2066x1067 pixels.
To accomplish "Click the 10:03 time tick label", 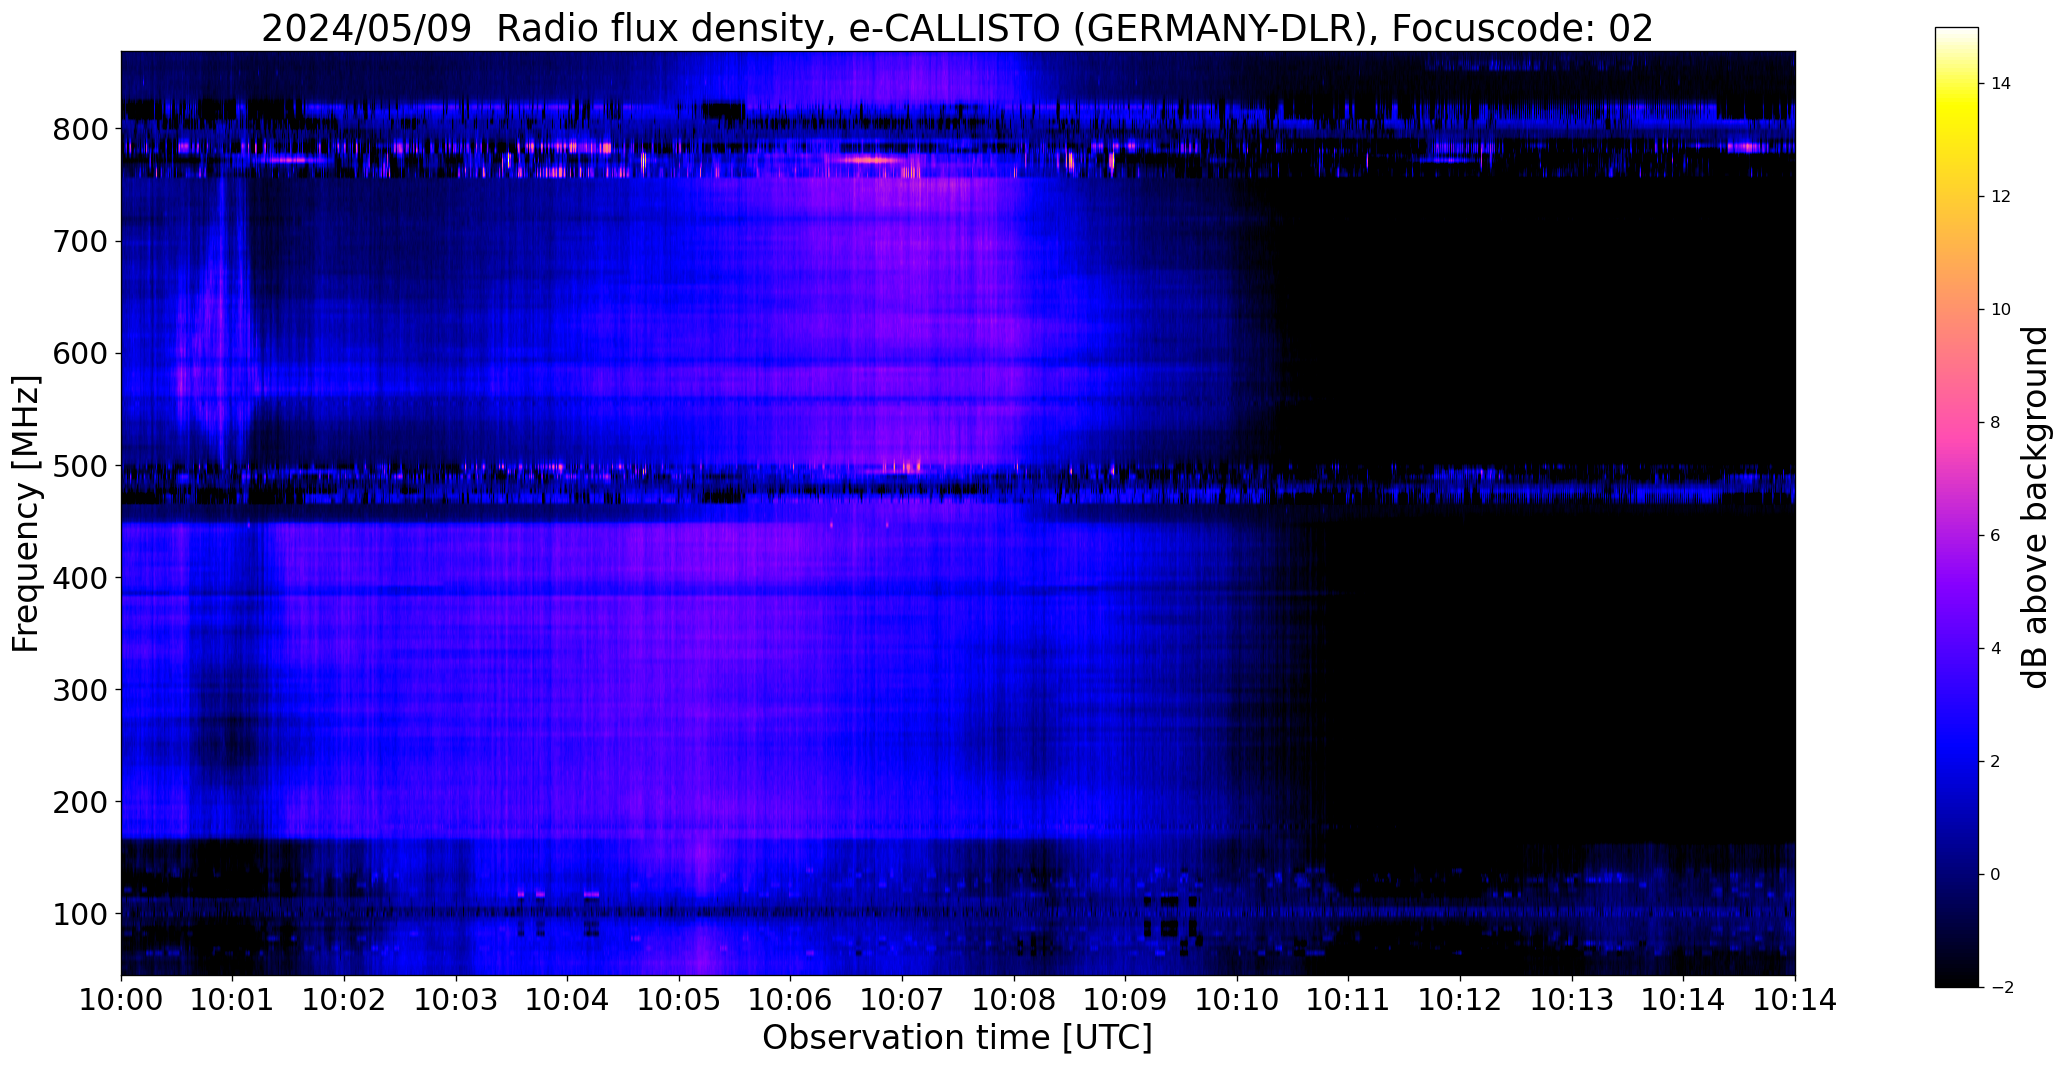I will coord(456,999).
